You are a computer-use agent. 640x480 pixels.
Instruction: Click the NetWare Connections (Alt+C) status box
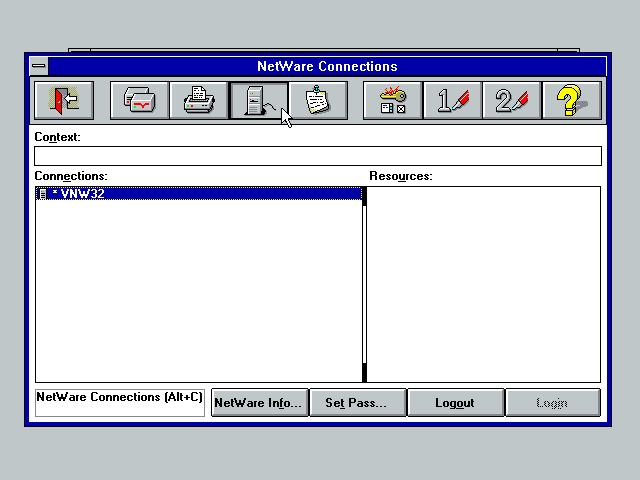(x=120, y=403)
